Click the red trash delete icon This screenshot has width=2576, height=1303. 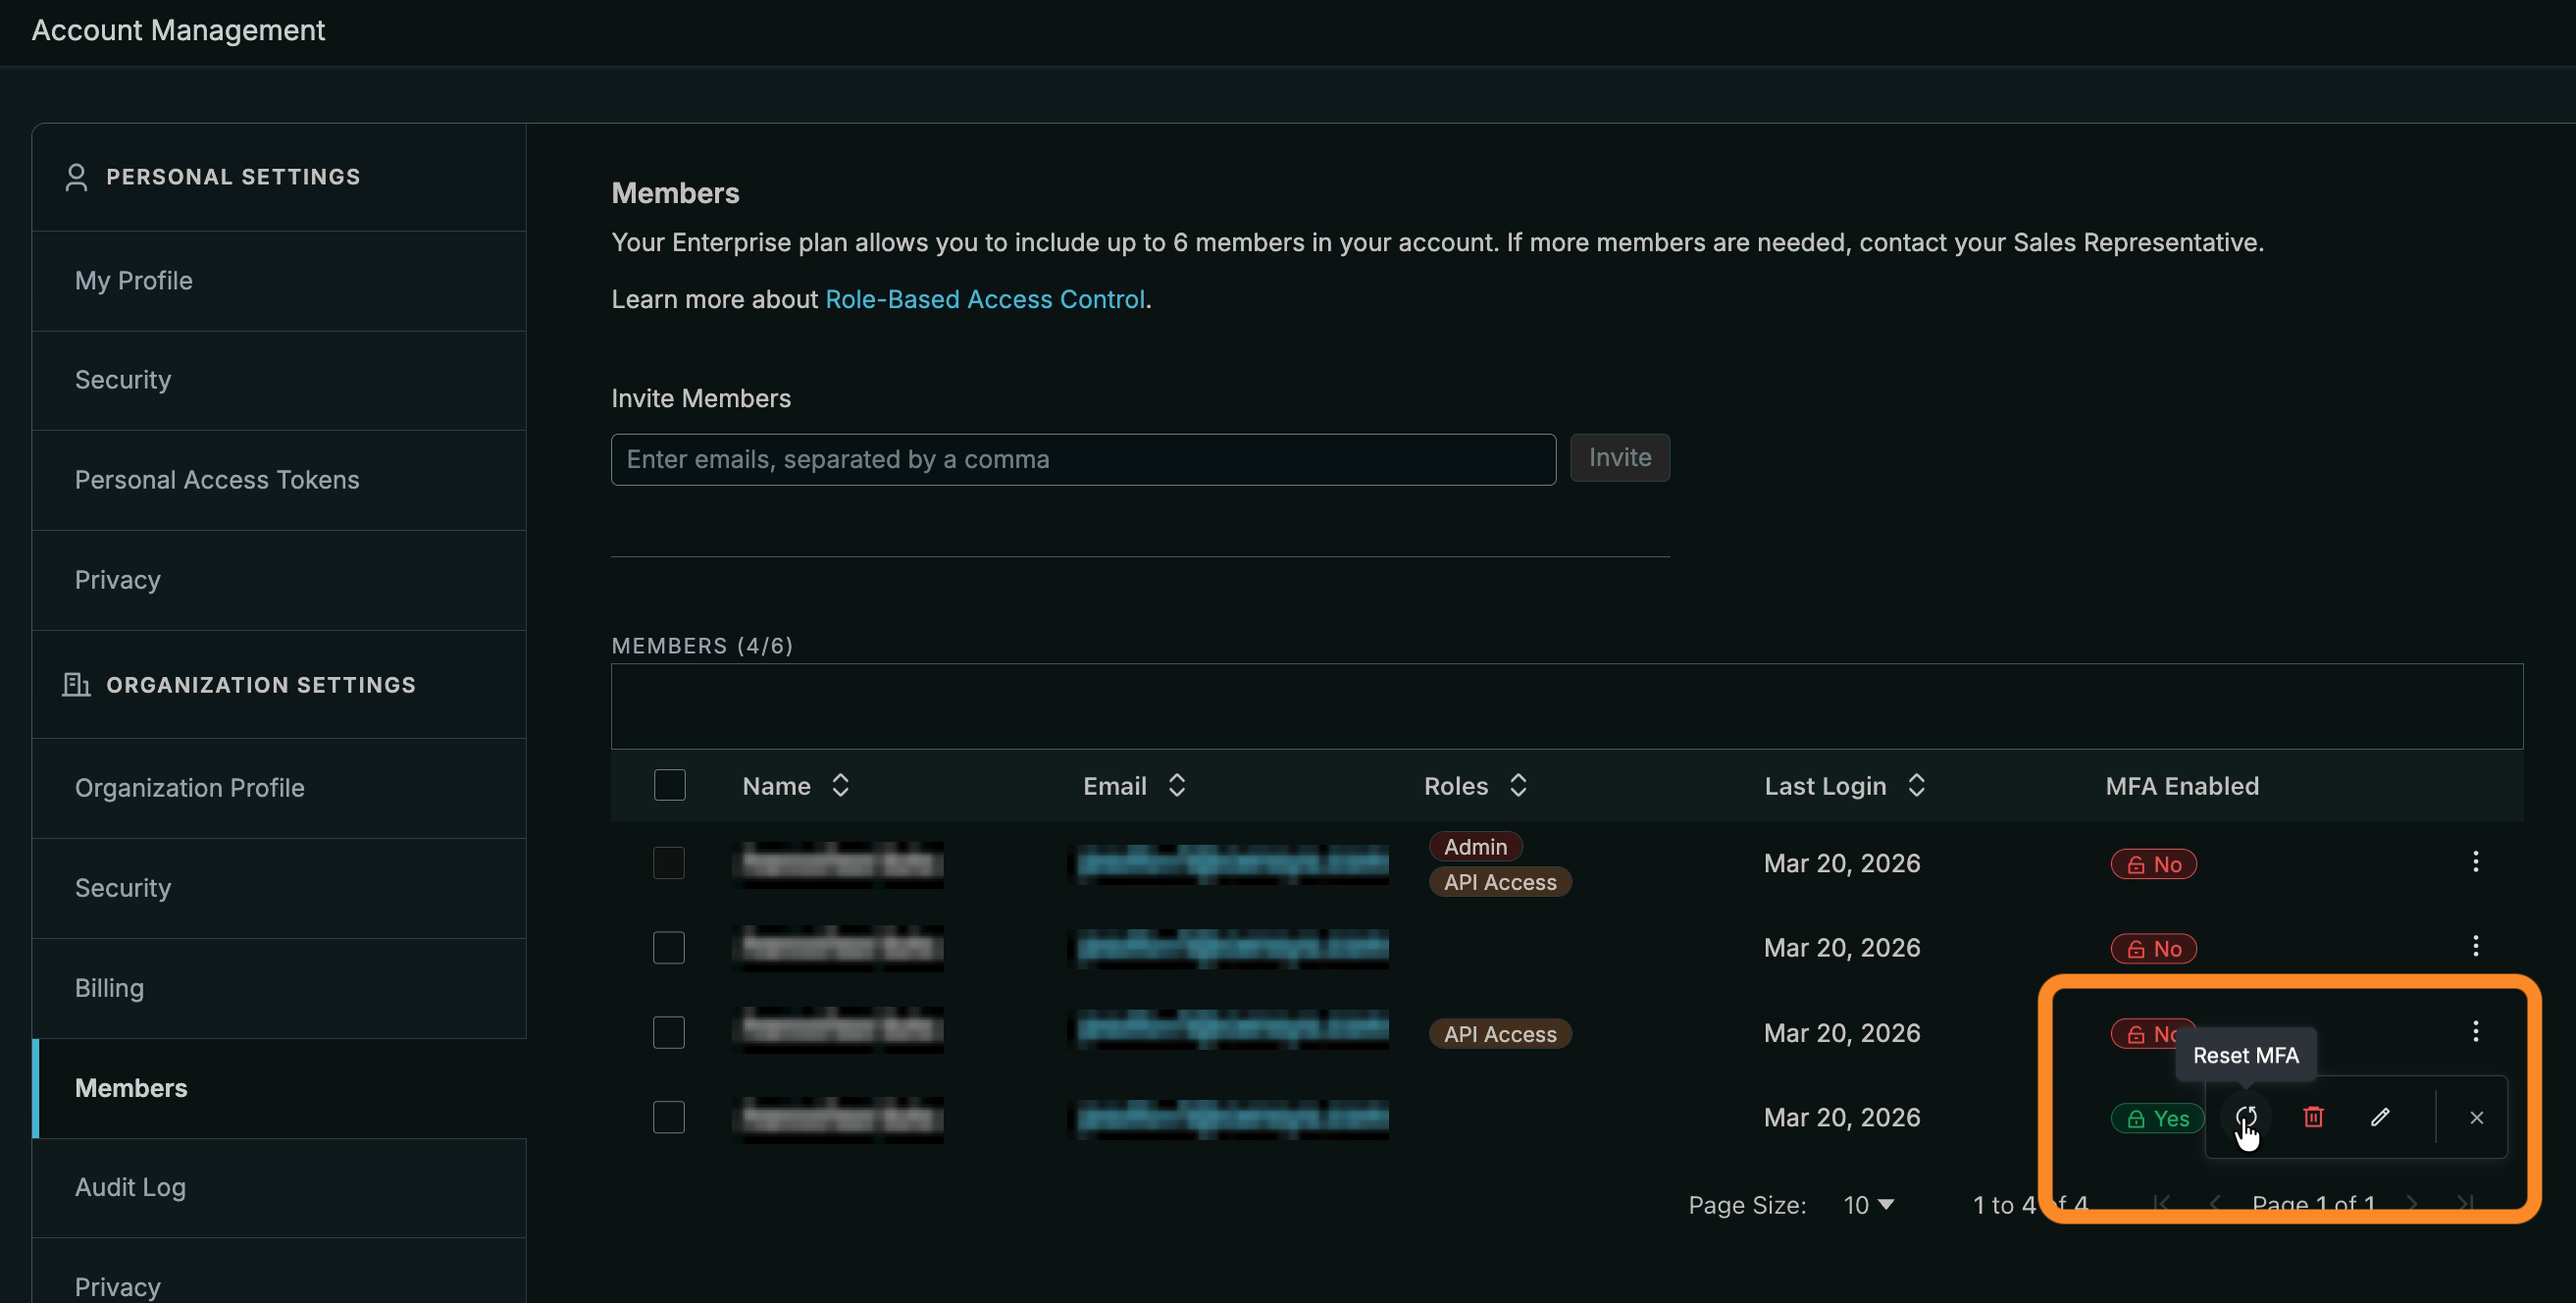pyautogui.click(x=2312, y=1116)
